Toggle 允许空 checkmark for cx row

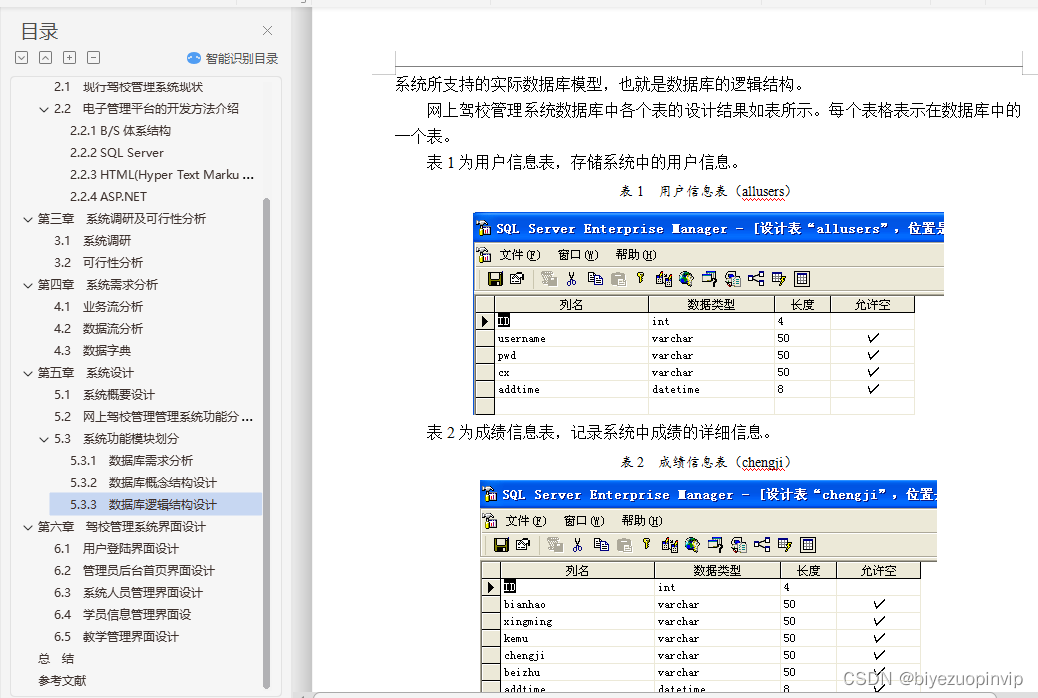(x=873, y=372)
